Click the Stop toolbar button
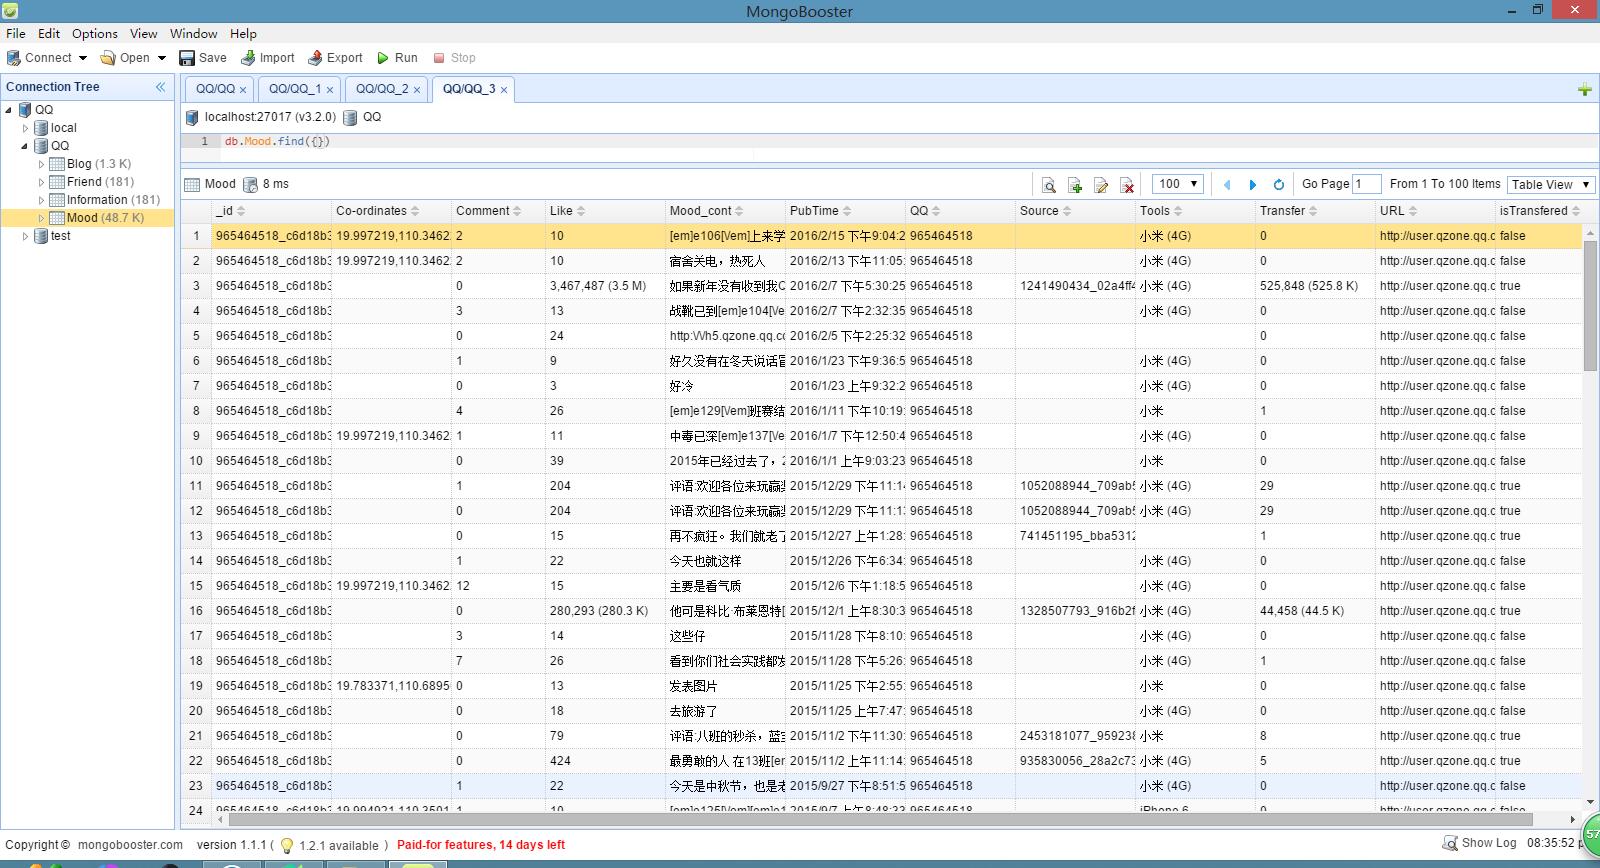 coord(454,58)
